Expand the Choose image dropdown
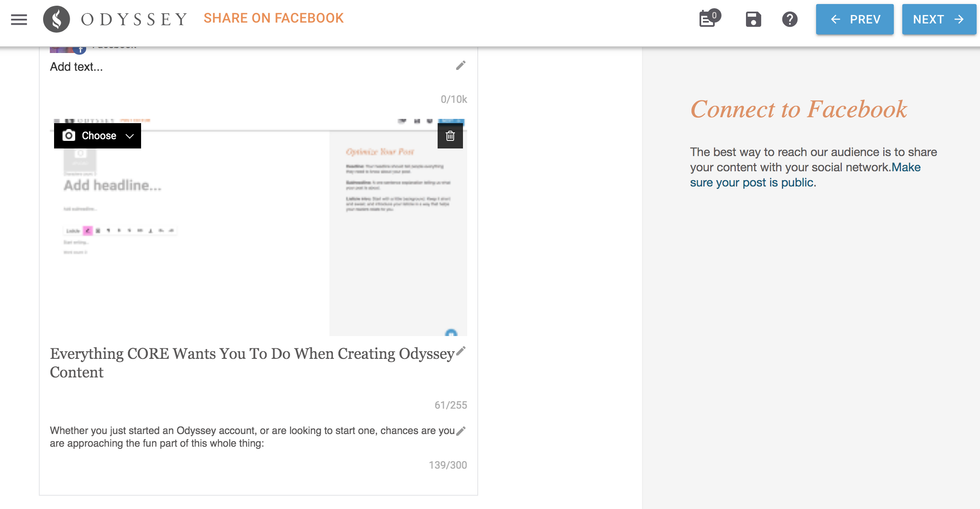980x509 pixels. (x=97, y=136)
